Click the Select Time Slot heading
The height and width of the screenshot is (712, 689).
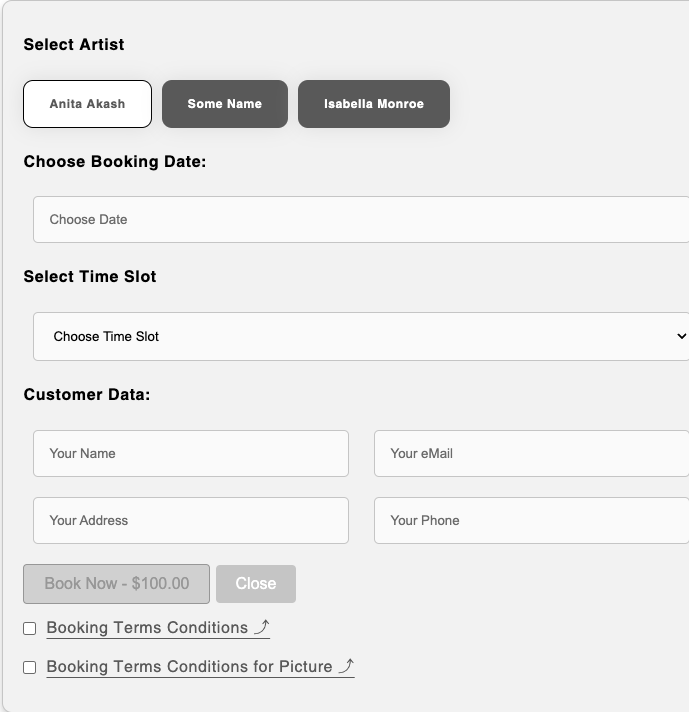coord(90,277)
